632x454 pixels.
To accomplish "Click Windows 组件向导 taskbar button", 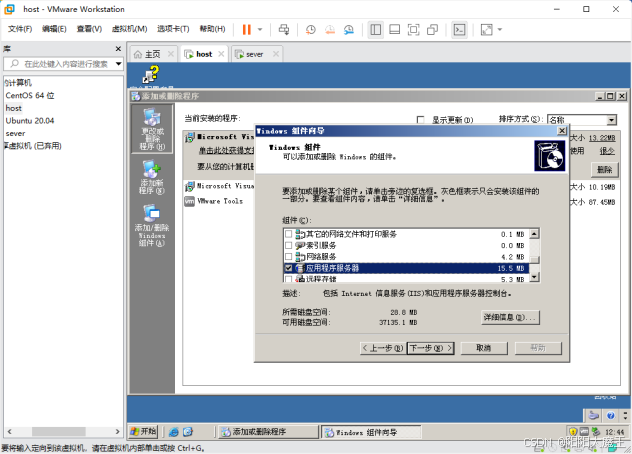I will [x=372, y=432].
